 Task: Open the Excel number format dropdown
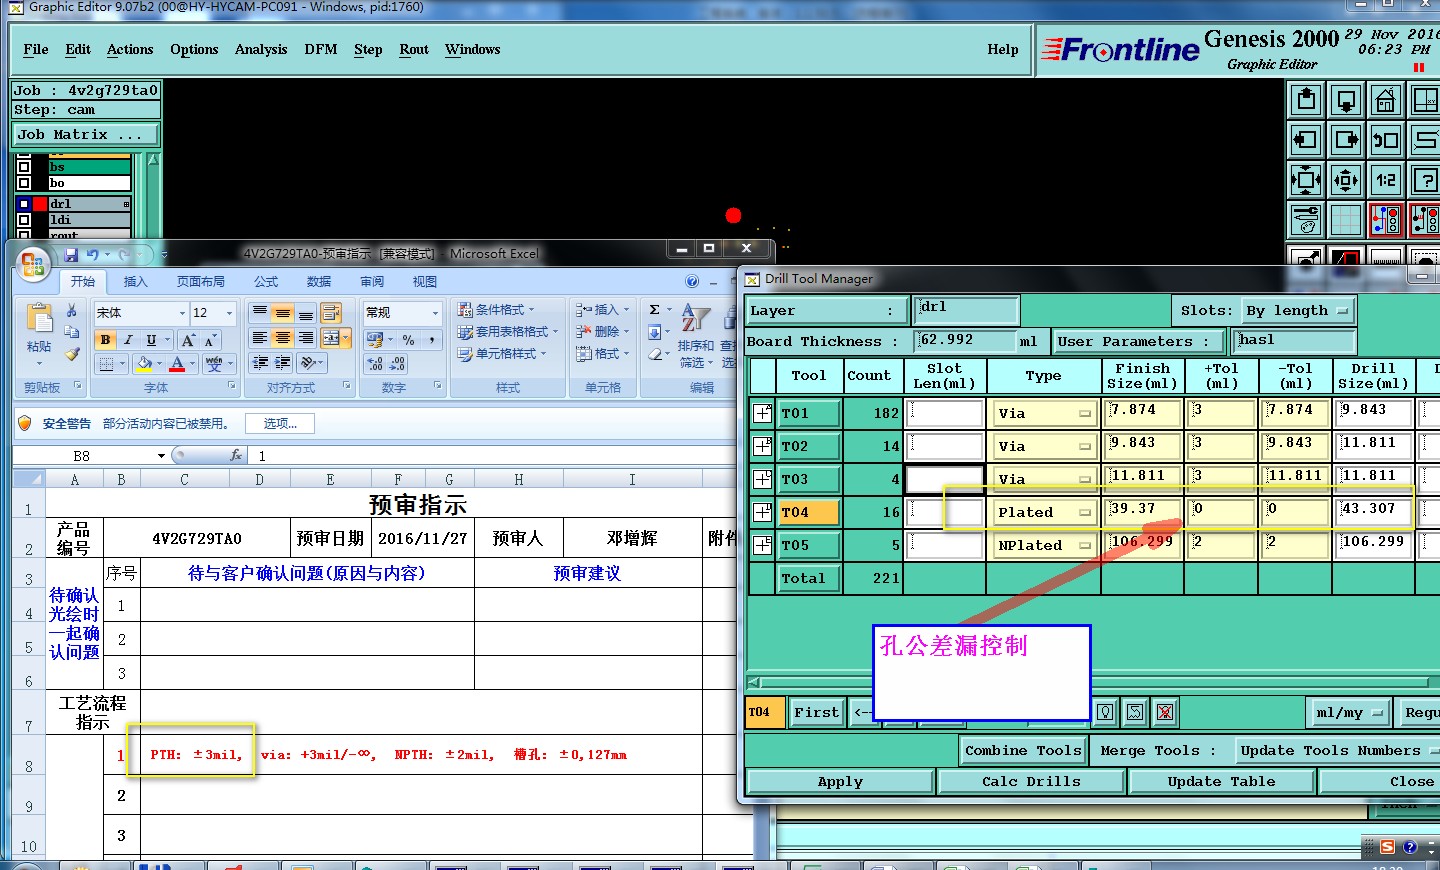pos(435,313)
